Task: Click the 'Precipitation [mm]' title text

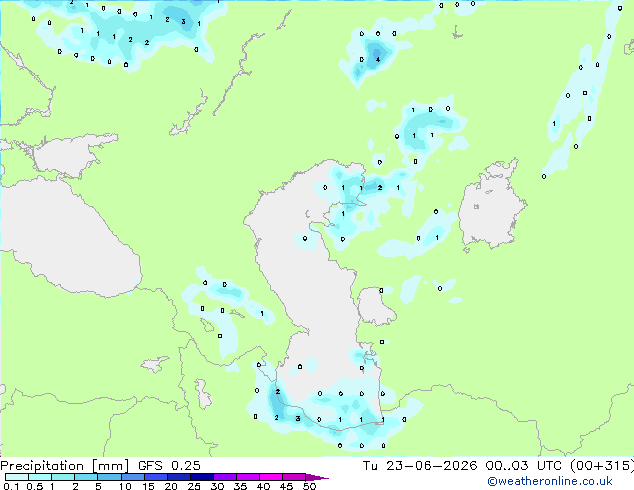Action: [65, 466]
